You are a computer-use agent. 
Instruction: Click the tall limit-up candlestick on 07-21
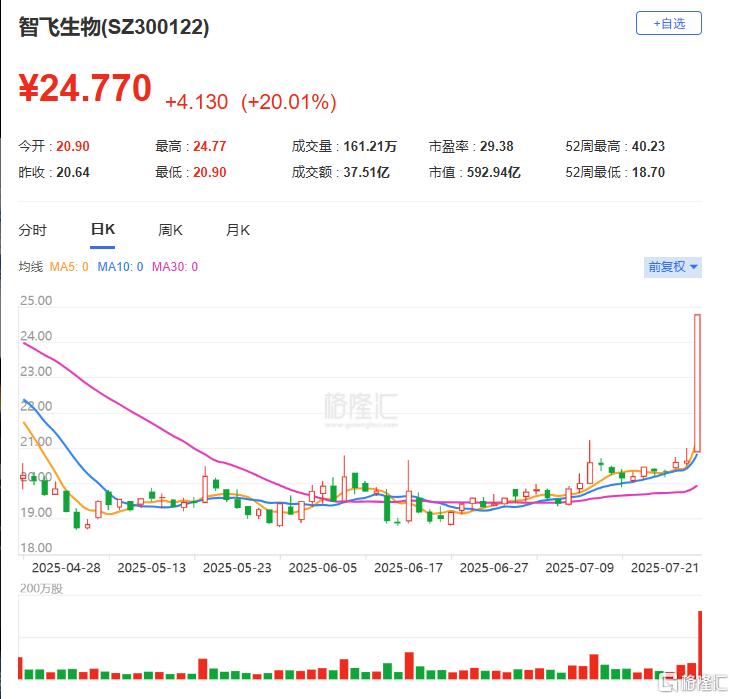coord(697,383)
